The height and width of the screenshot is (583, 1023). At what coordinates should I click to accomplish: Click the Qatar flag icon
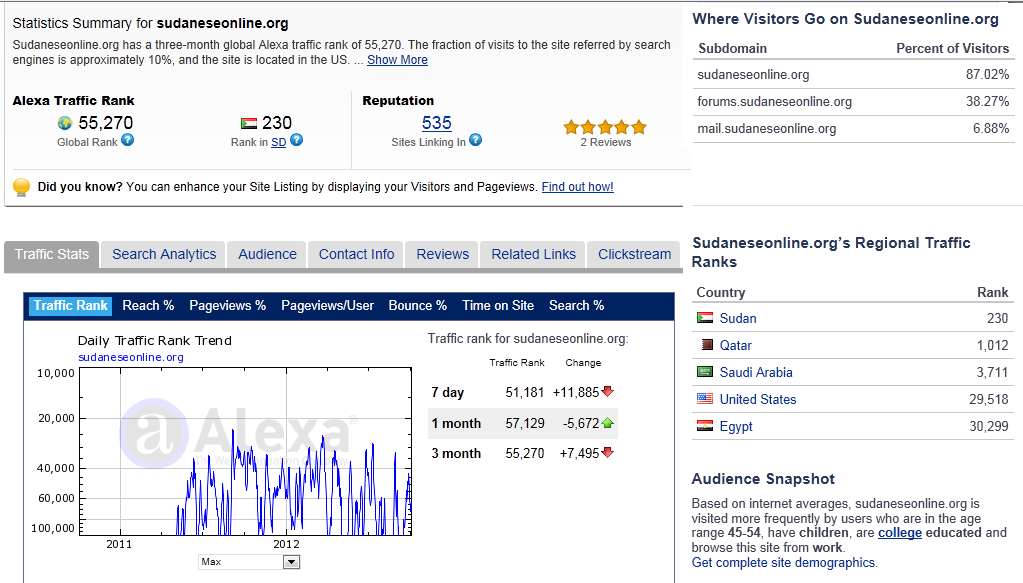pyautogui.click(x=706, y=345)
